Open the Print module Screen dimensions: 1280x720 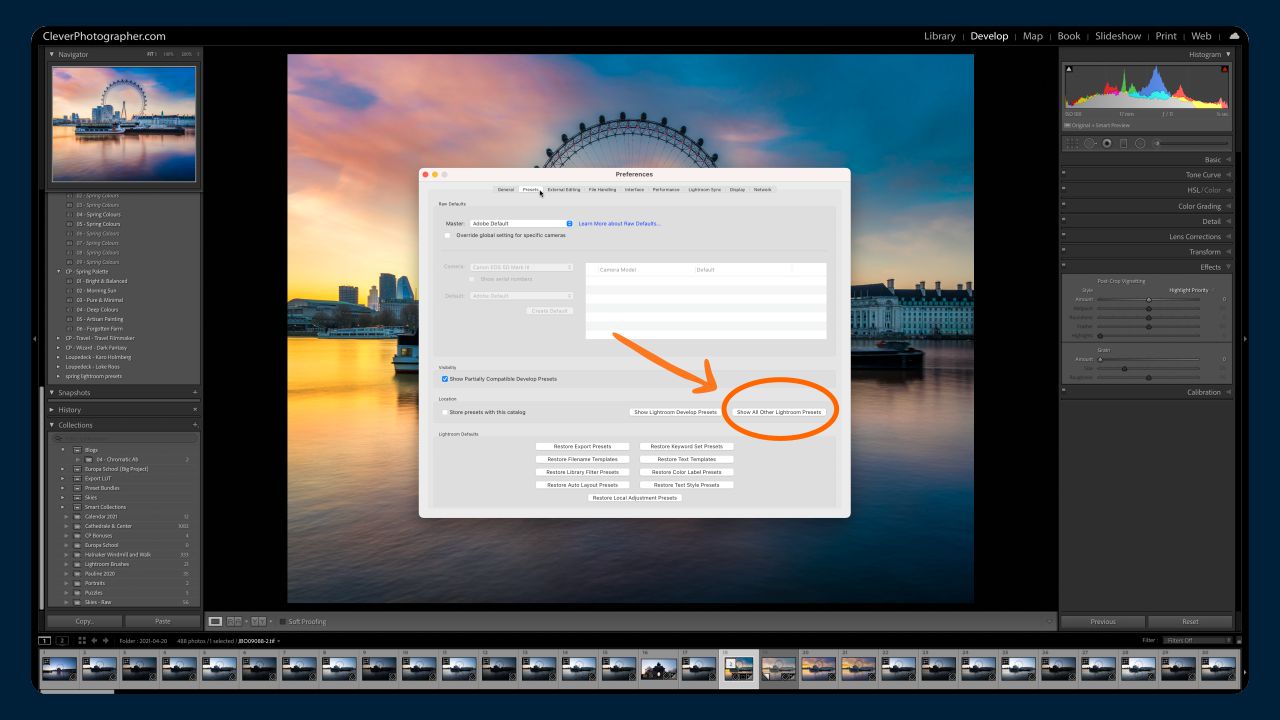click(x=1166, y=36)
